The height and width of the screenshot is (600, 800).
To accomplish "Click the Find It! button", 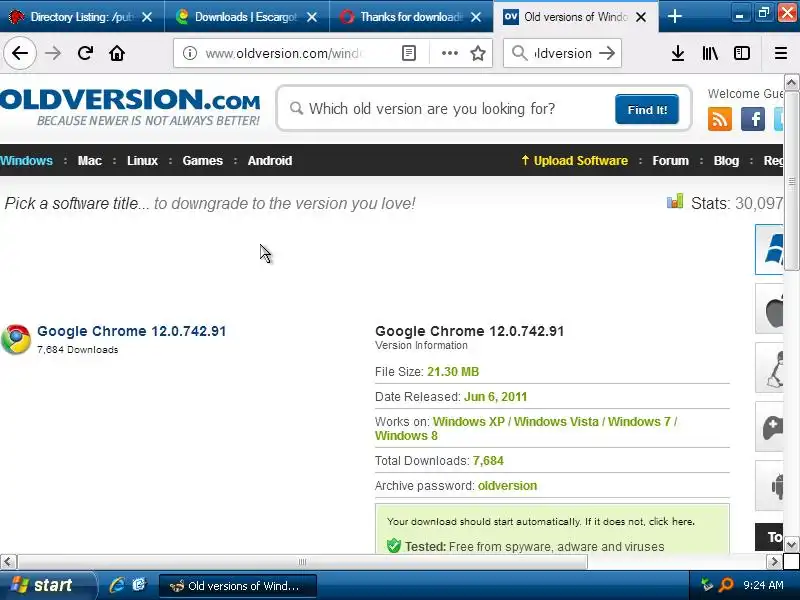I will tap(647, 109).
